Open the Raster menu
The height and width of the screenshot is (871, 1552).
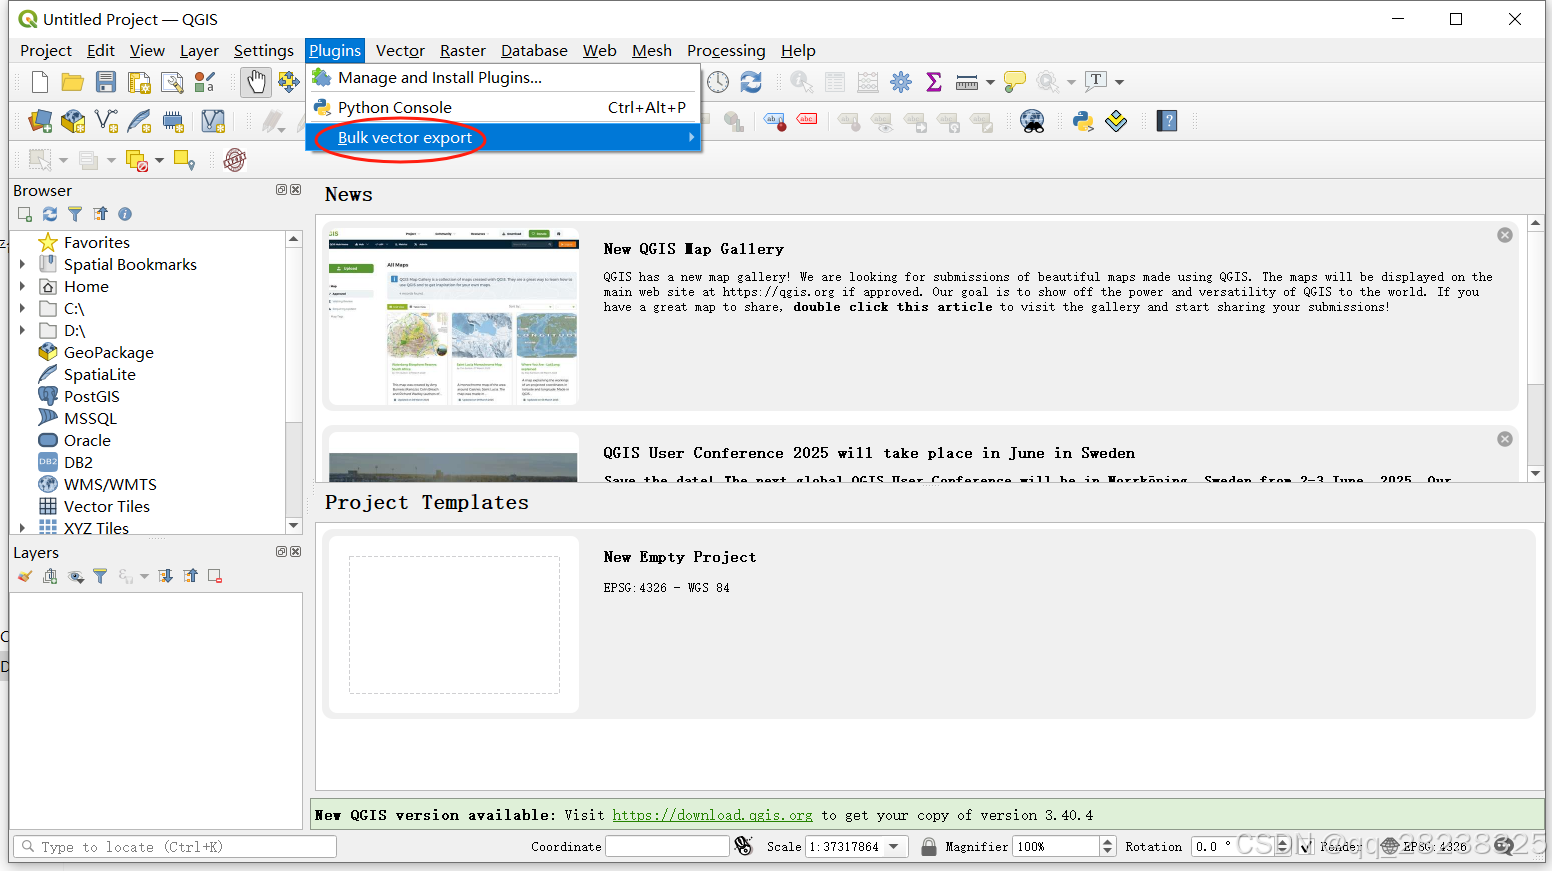[x=462, y=51]
